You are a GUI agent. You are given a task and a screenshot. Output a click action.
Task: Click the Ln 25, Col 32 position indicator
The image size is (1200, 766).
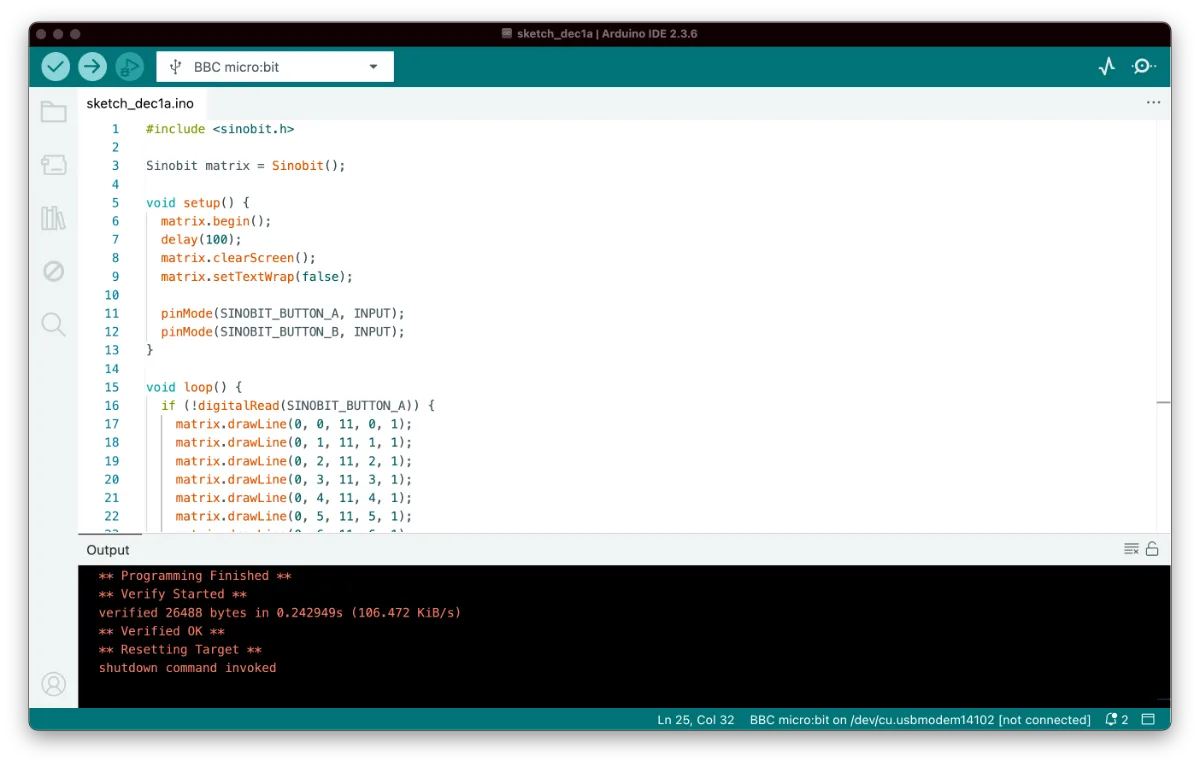pos(696,720)
